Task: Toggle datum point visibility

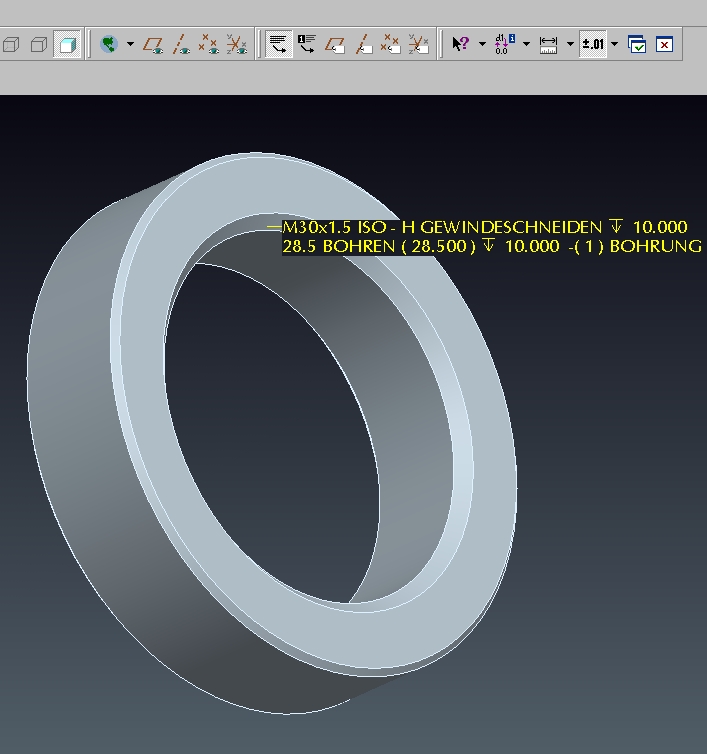Action: 209,44
